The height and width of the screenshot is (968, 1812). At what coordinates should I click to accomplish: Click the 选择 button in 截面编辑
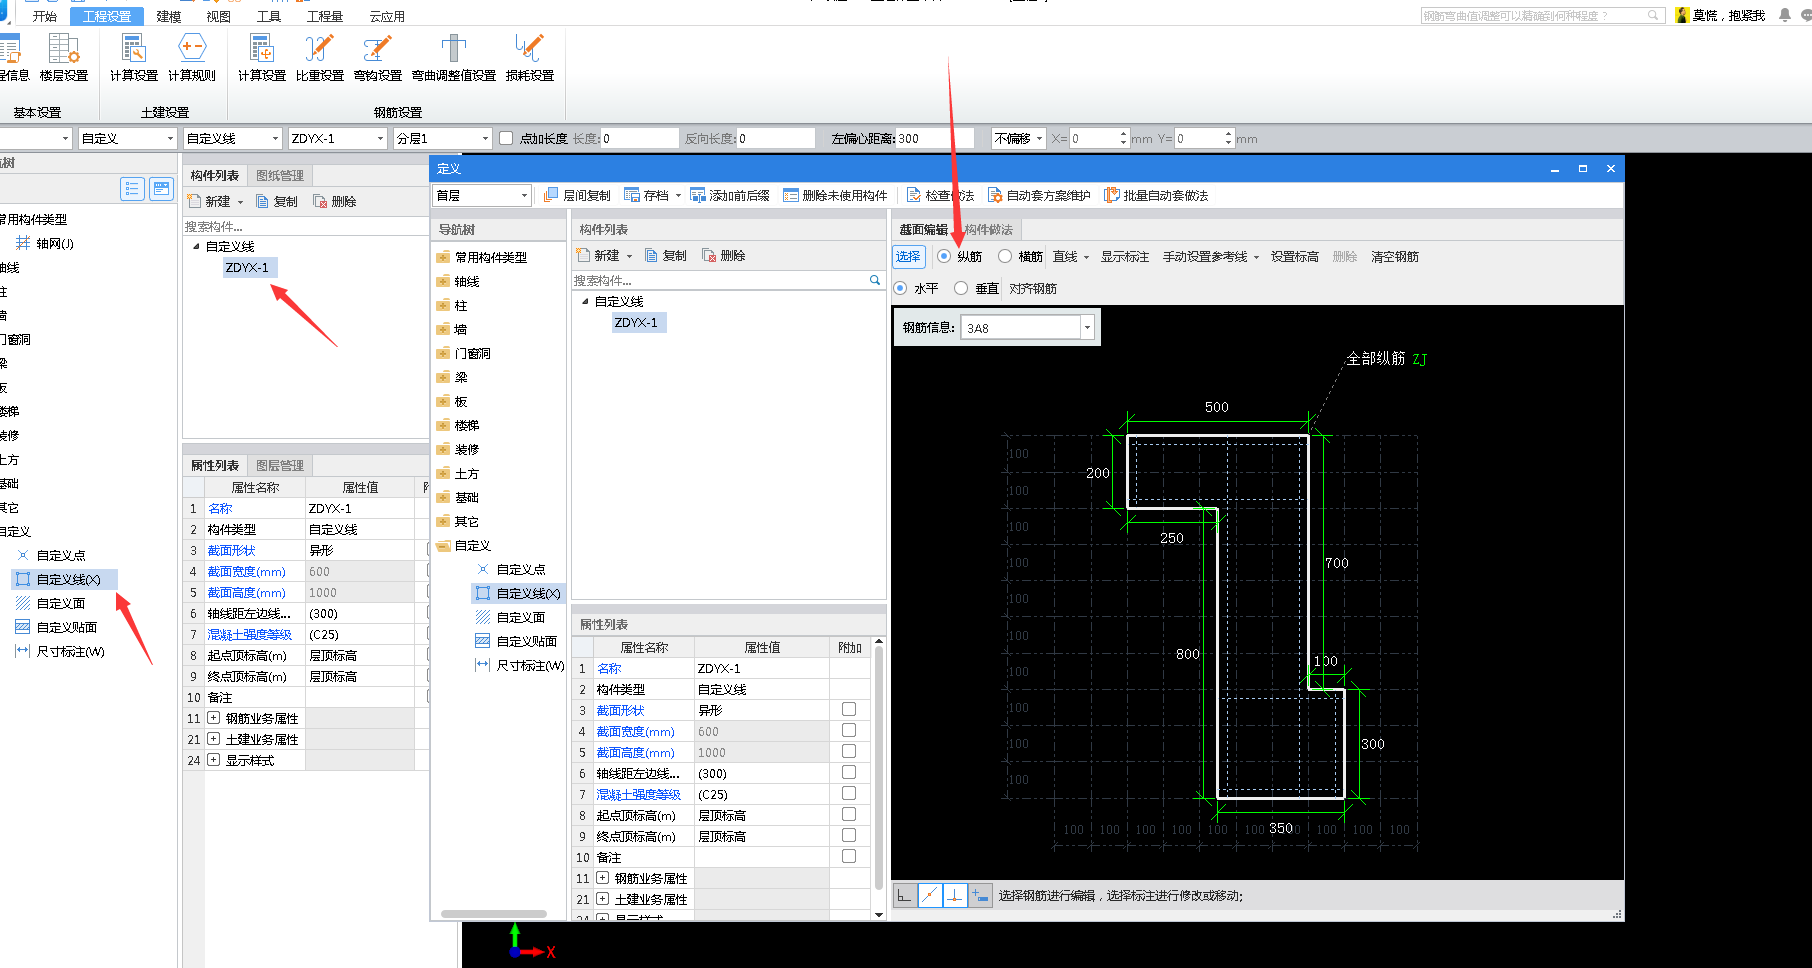[x=908, y=257]
